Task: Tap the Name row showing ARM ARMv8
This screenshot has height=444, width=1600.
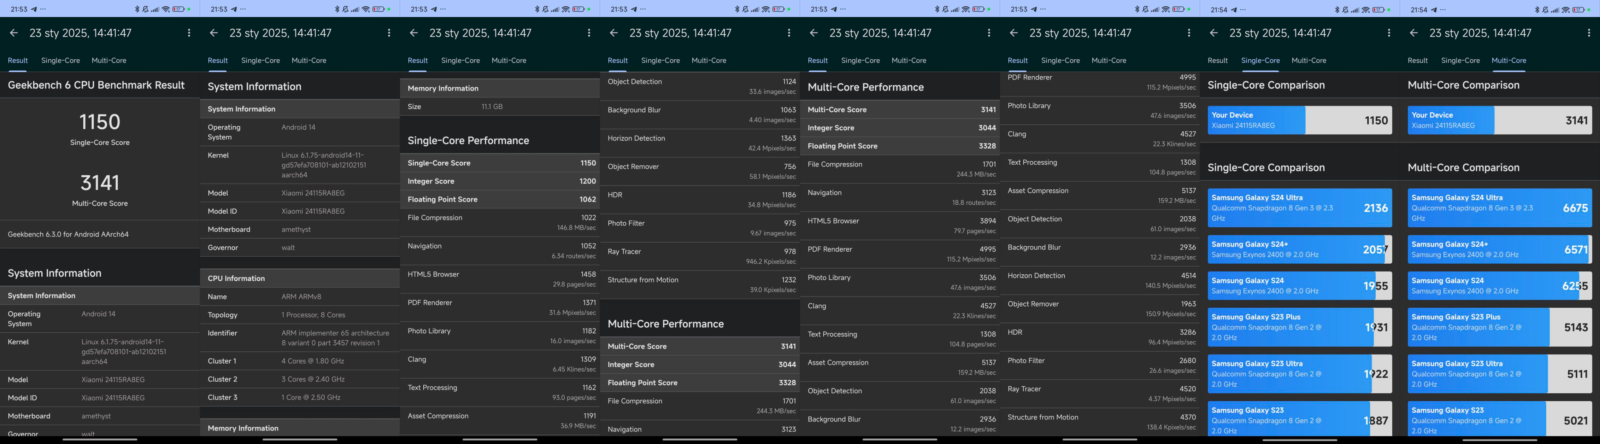Action: (x=300, y=297)
